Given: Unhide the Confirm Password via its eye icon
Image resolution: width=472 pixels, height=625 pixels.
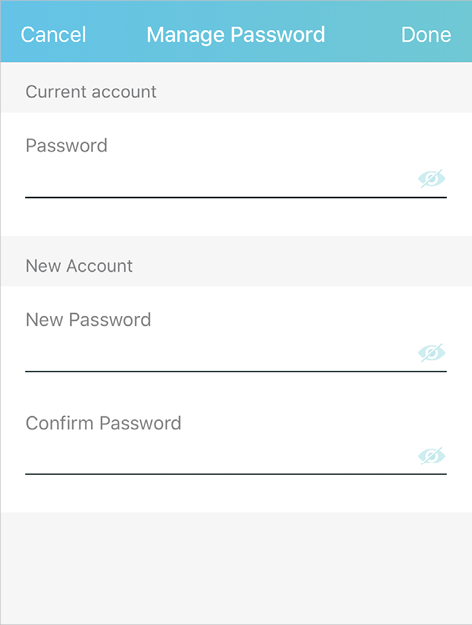Looking at the screenshot, I should point(432,456).
